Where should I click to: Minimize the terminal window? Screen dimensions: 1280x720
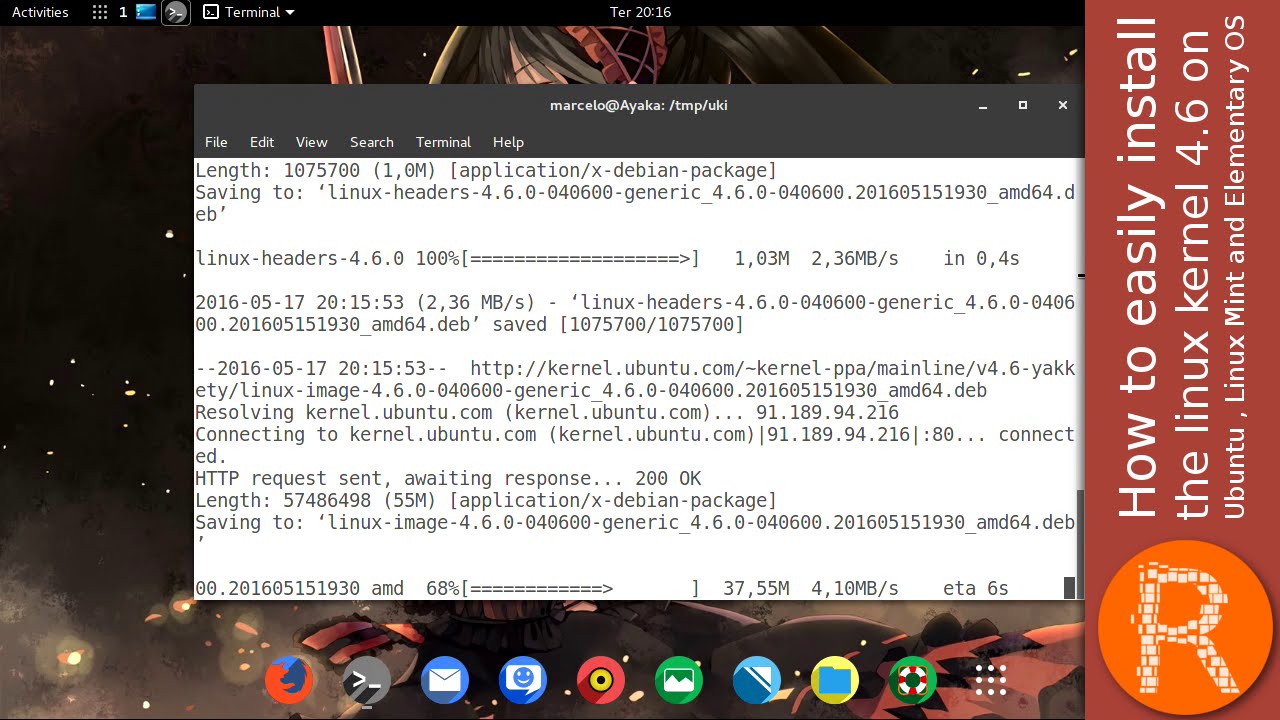(x=984, y=105)
